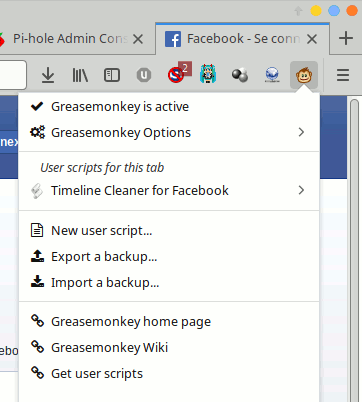Click the Greasemonkey monkey toolbar icon

coord(304,75)
